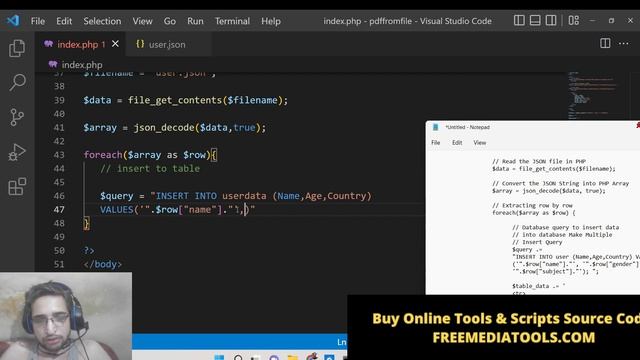This screenshot has width=640, height=360.
Task: Open the Extensions view
Action: tap(17, 187)
